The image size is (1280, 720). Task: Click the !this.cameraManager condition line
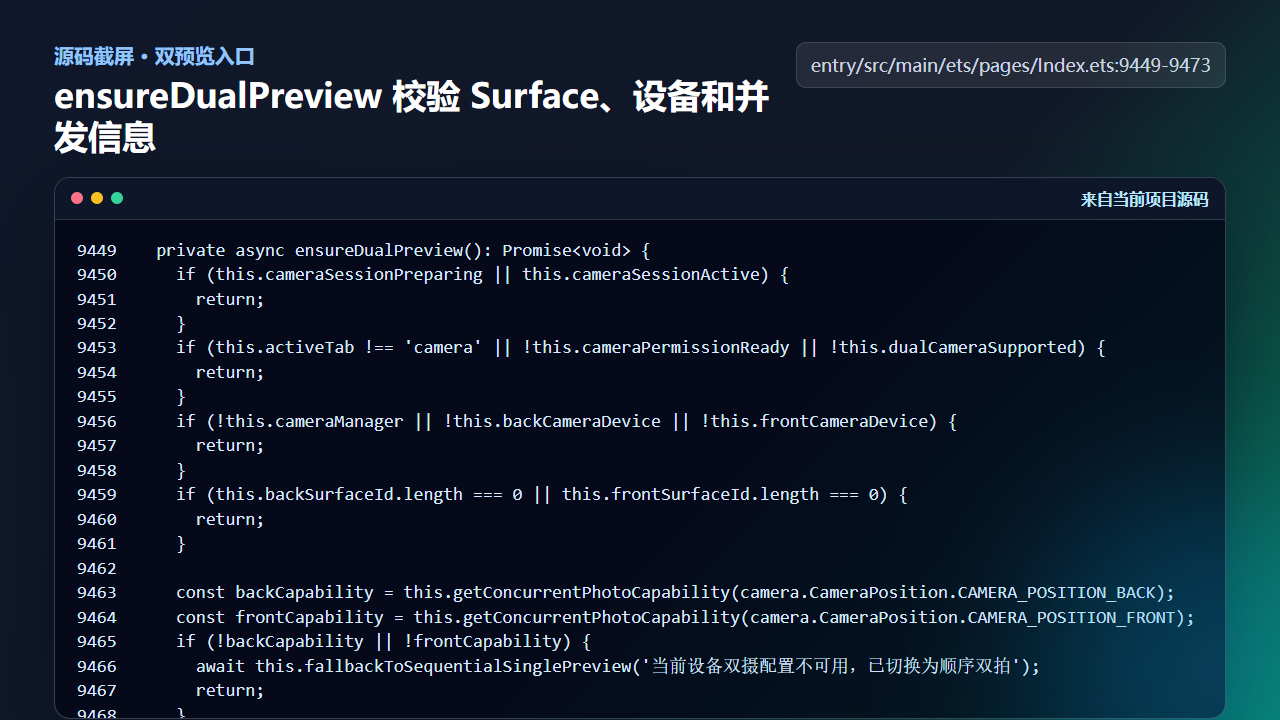[x=566, y=421]
